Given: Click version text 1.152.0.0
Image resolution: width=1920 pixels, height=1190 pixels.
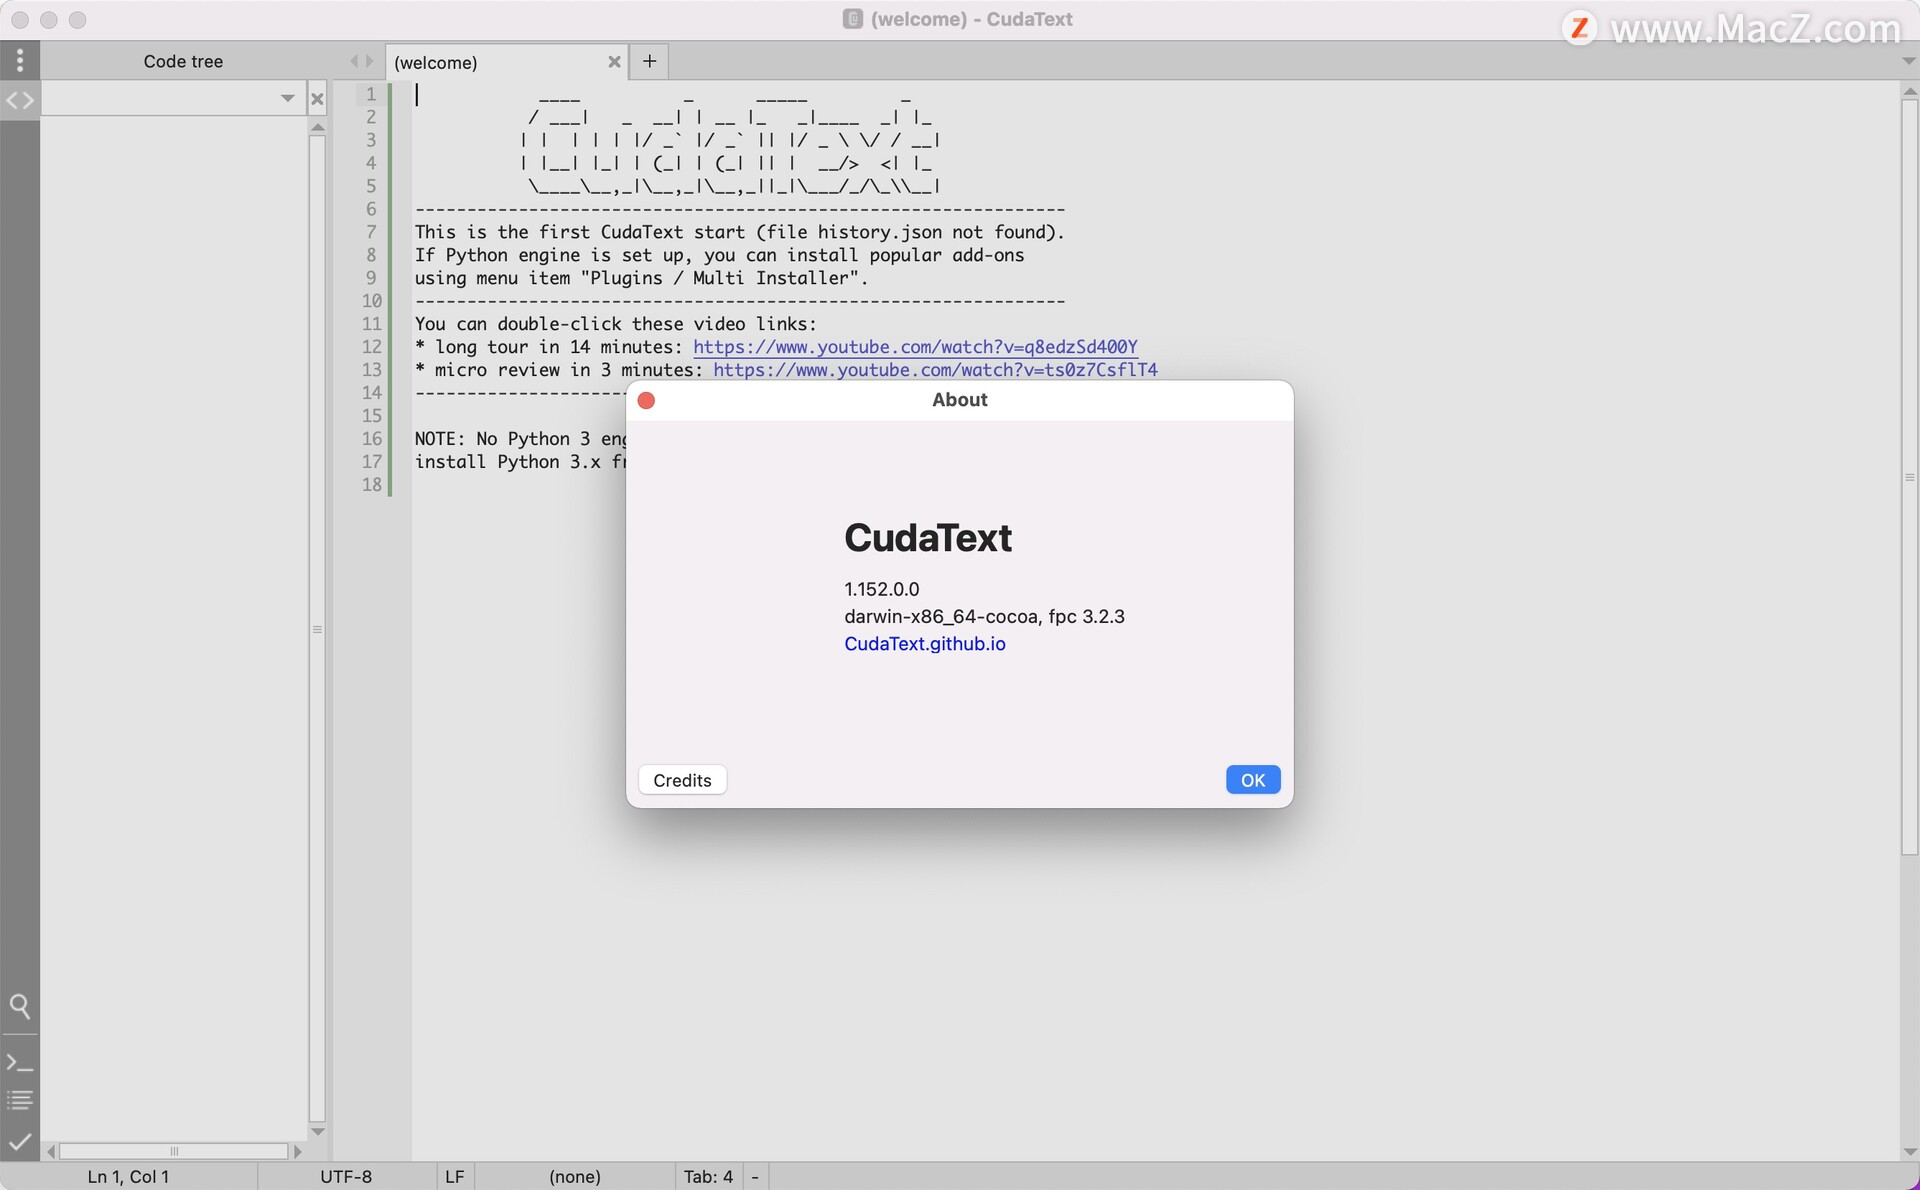Looking at the screenshot, I should pos(882,589).
